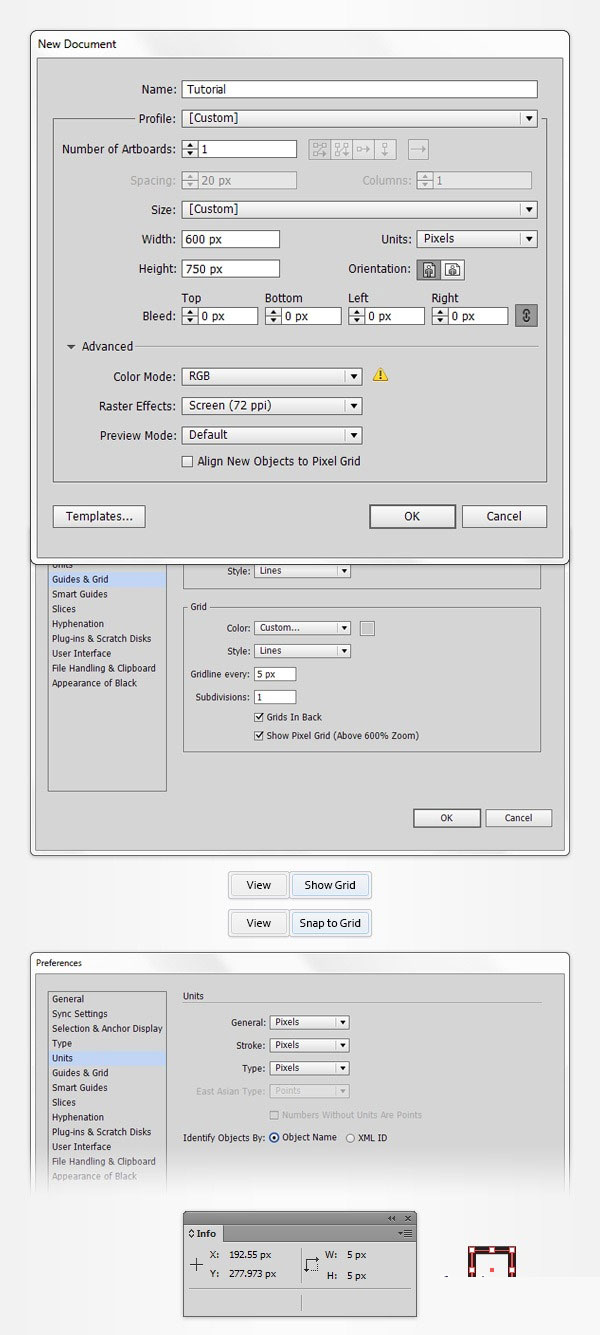Click the View menu beside Snap to Grid
The image size is (600, 1335).
259,923
